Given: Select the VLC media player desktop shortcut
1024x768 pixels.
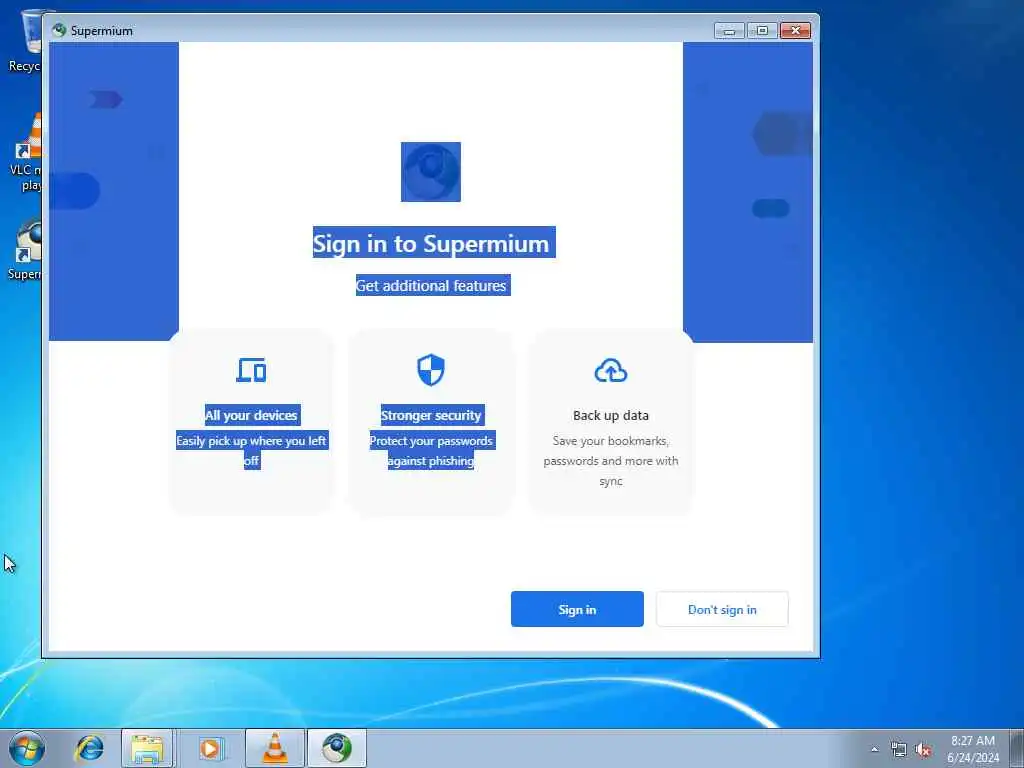Looking at the screenshot, I should [x=24, y=152].
